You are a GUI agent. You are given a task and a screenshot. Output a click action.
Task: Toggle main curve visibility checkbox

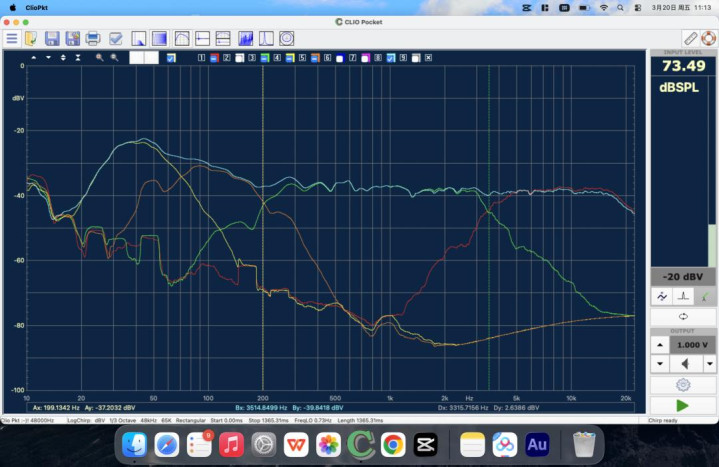click(x=171, y=58)
